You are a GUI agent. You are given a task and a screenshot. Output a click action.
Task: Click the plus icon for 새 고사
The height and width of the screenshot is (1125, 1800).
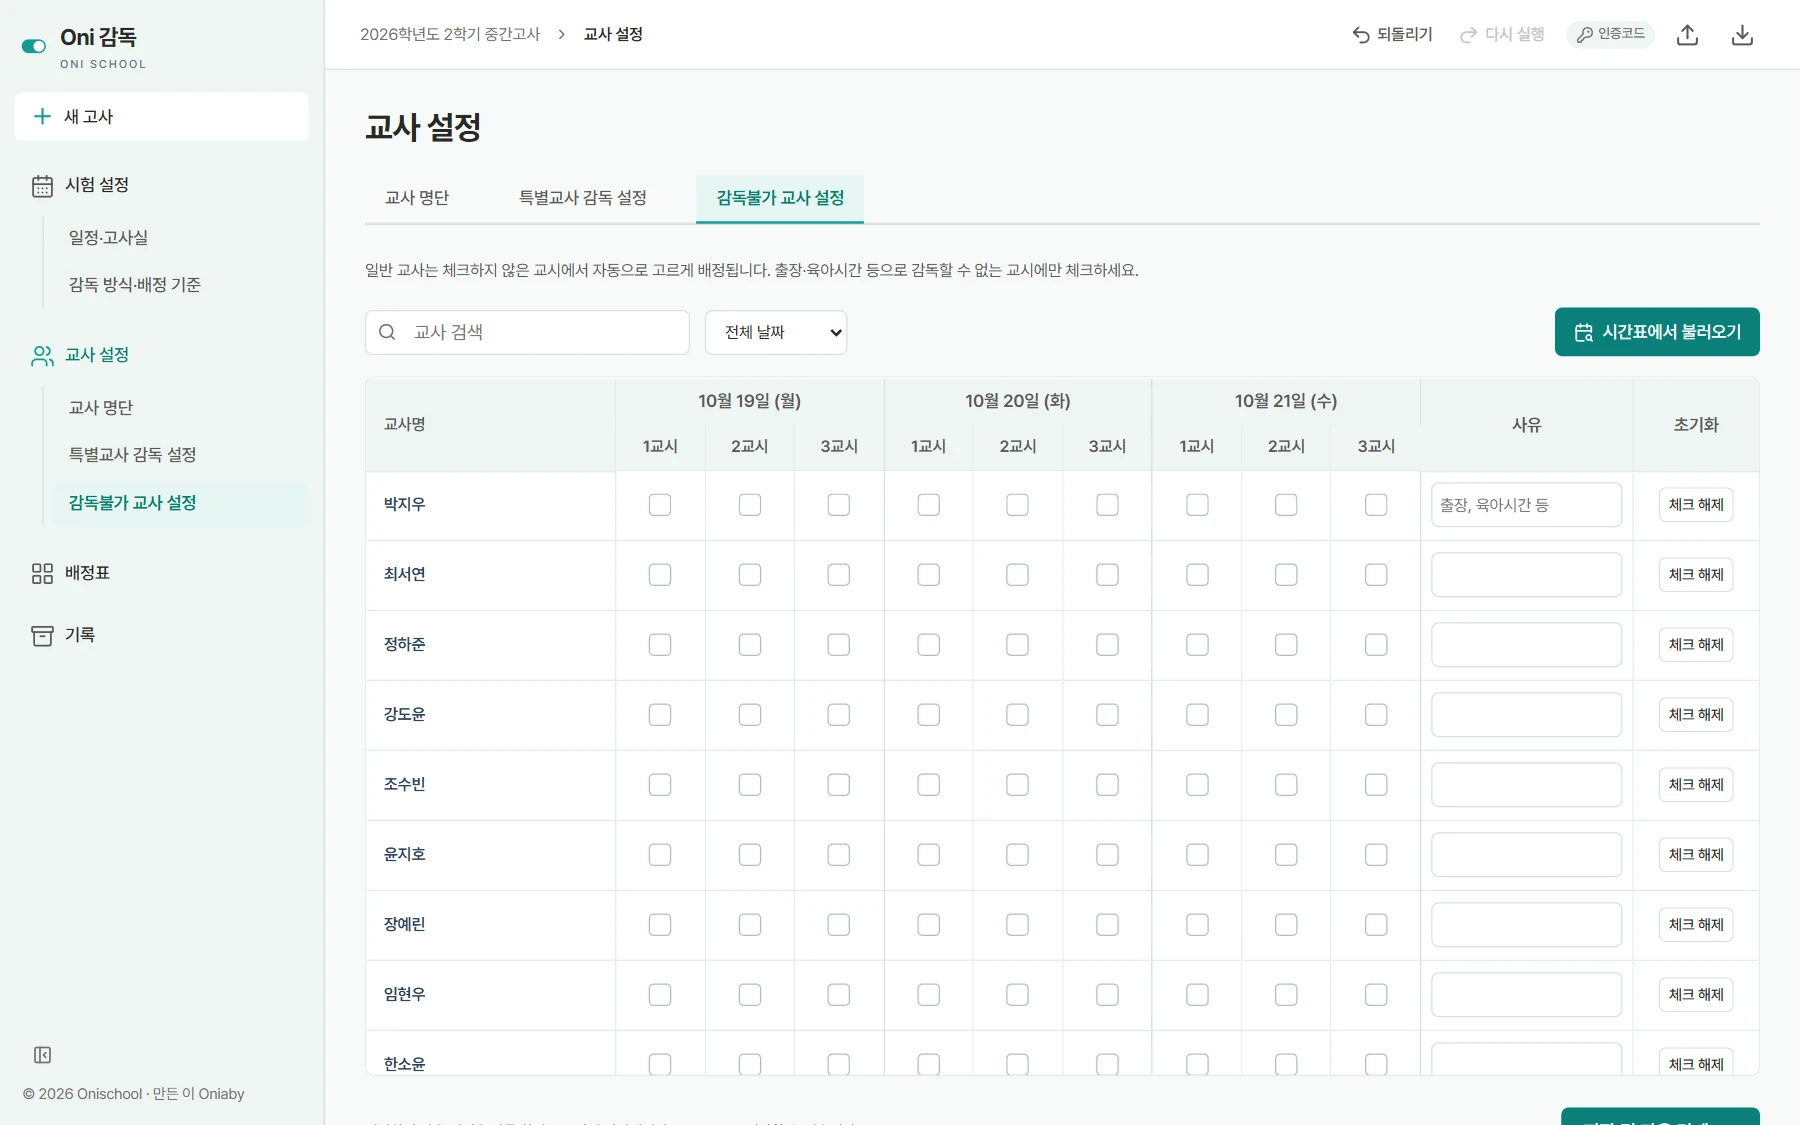click(42, 117)
